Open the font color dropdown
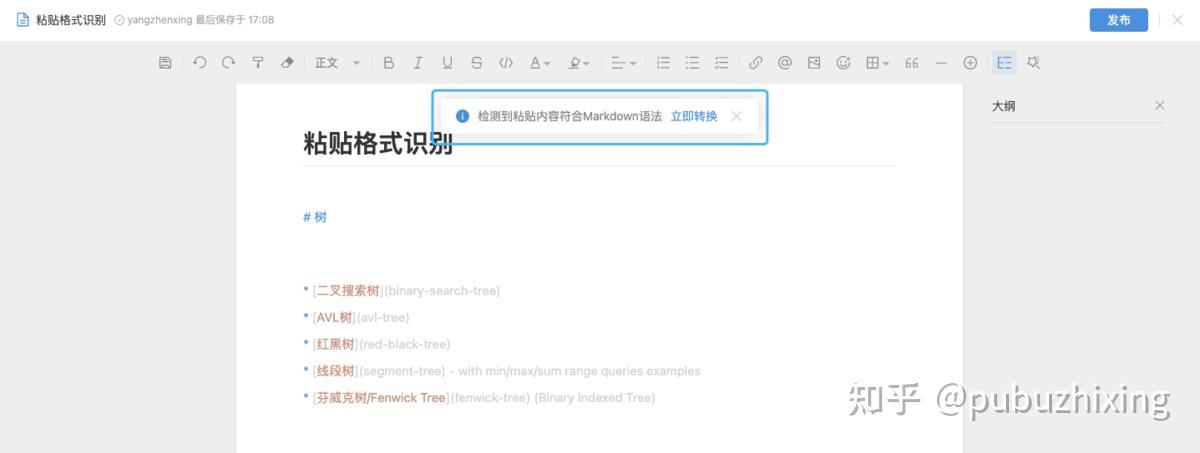The width and height of the screenshot is (1200, 453). [540, 63]
